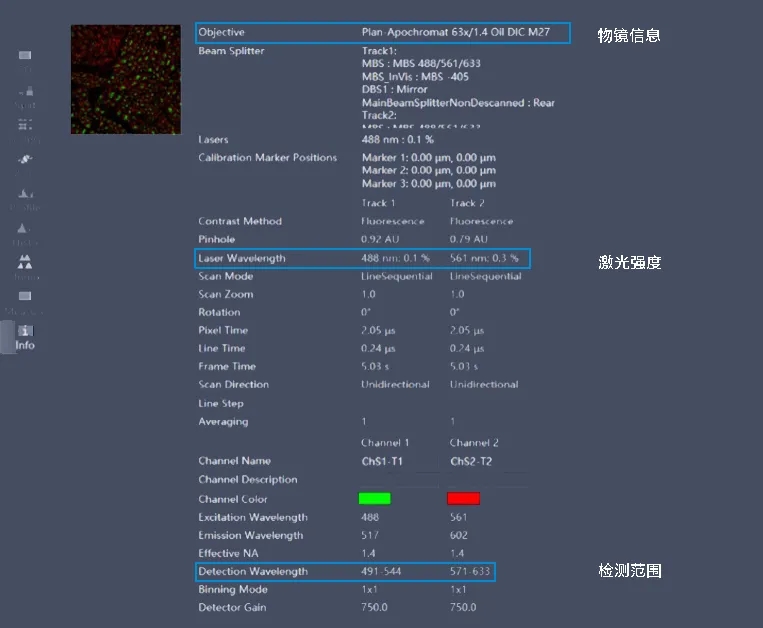Click the 'Track 2' column header
The image size is (763, 628).
[x=467, y=203]
